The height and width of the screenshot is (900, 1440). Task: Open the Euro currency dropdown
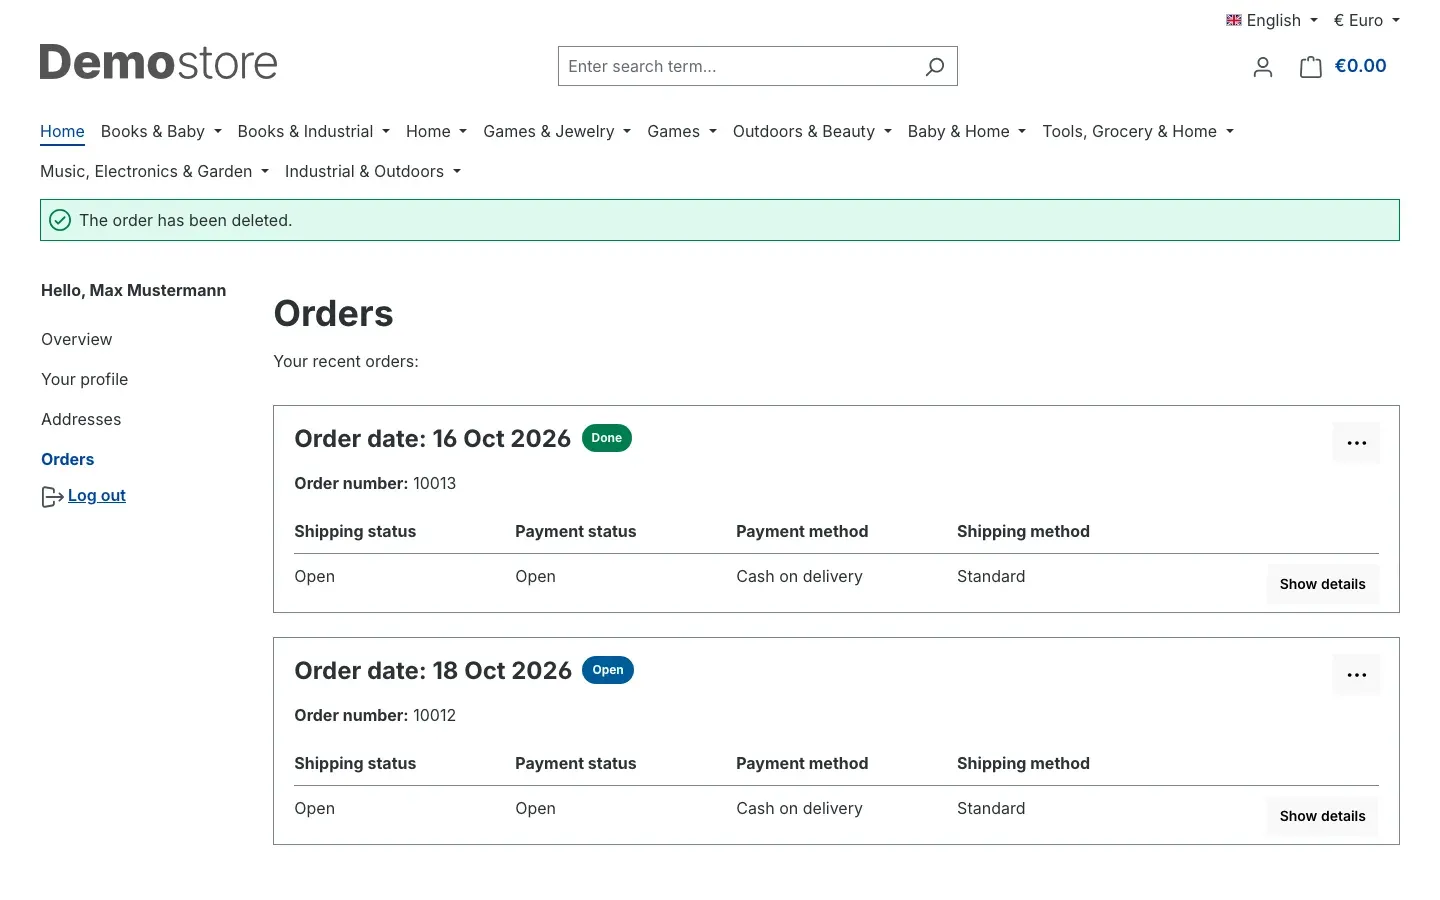pos(1366,20)
